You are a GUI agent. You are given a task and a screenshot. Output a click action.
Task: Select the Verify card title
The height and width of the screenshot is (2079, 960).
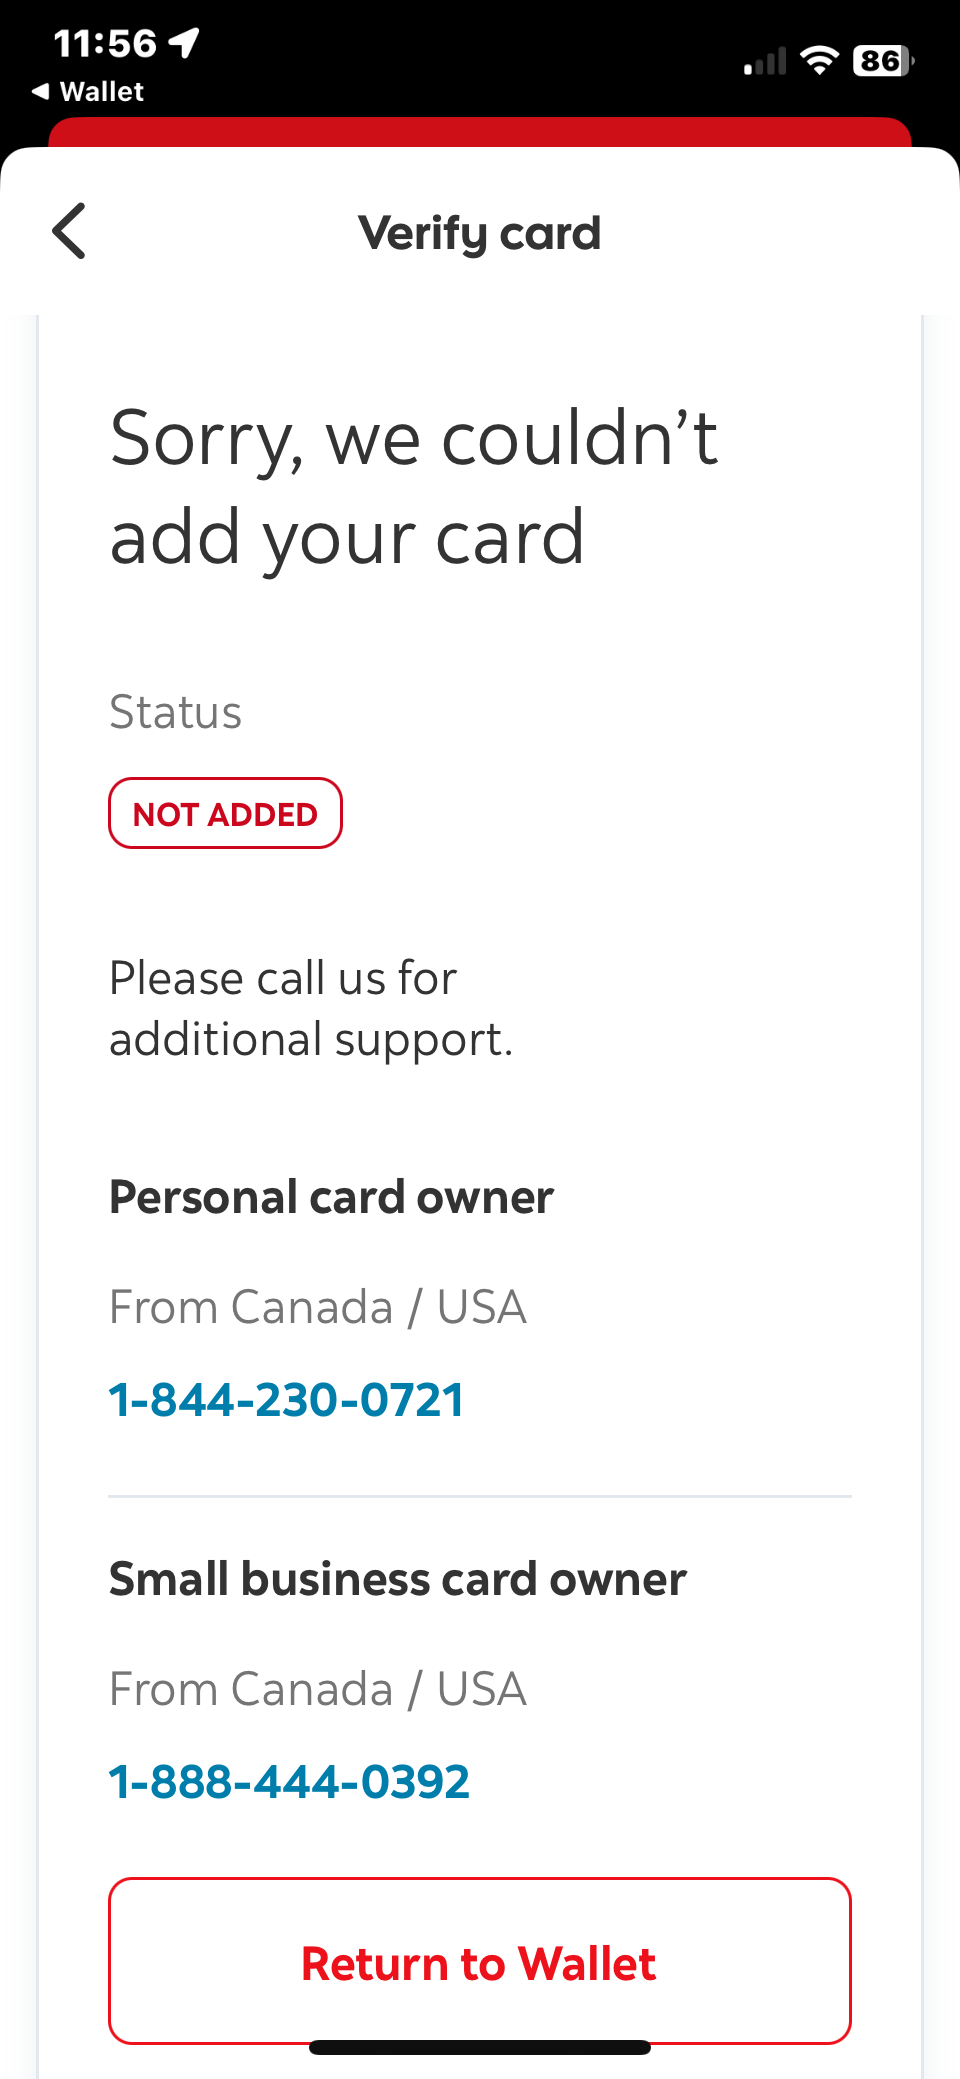480,231
